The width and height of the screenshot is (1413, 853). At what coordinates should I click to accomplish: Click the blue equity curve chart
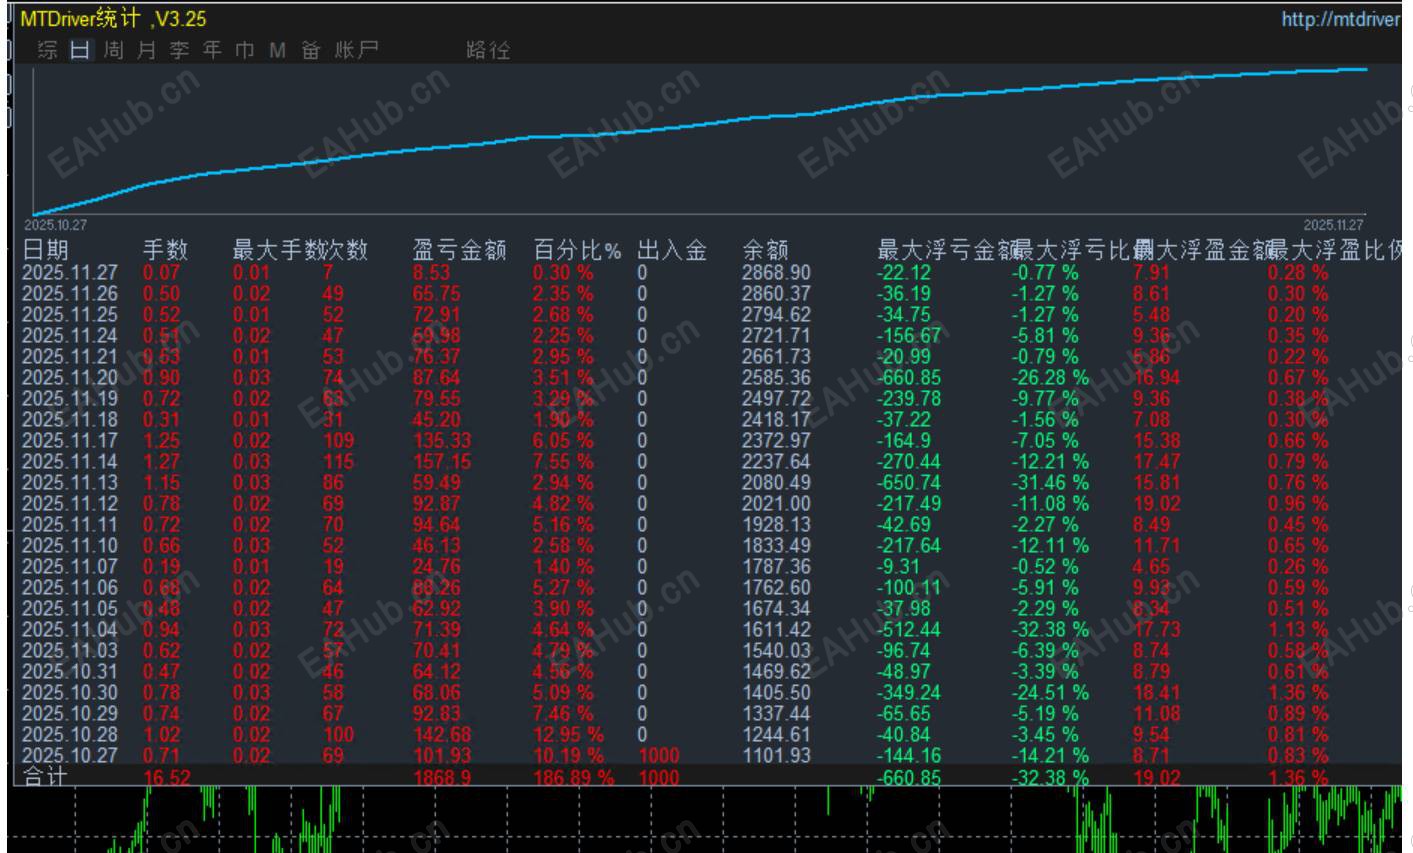point(700,140)
